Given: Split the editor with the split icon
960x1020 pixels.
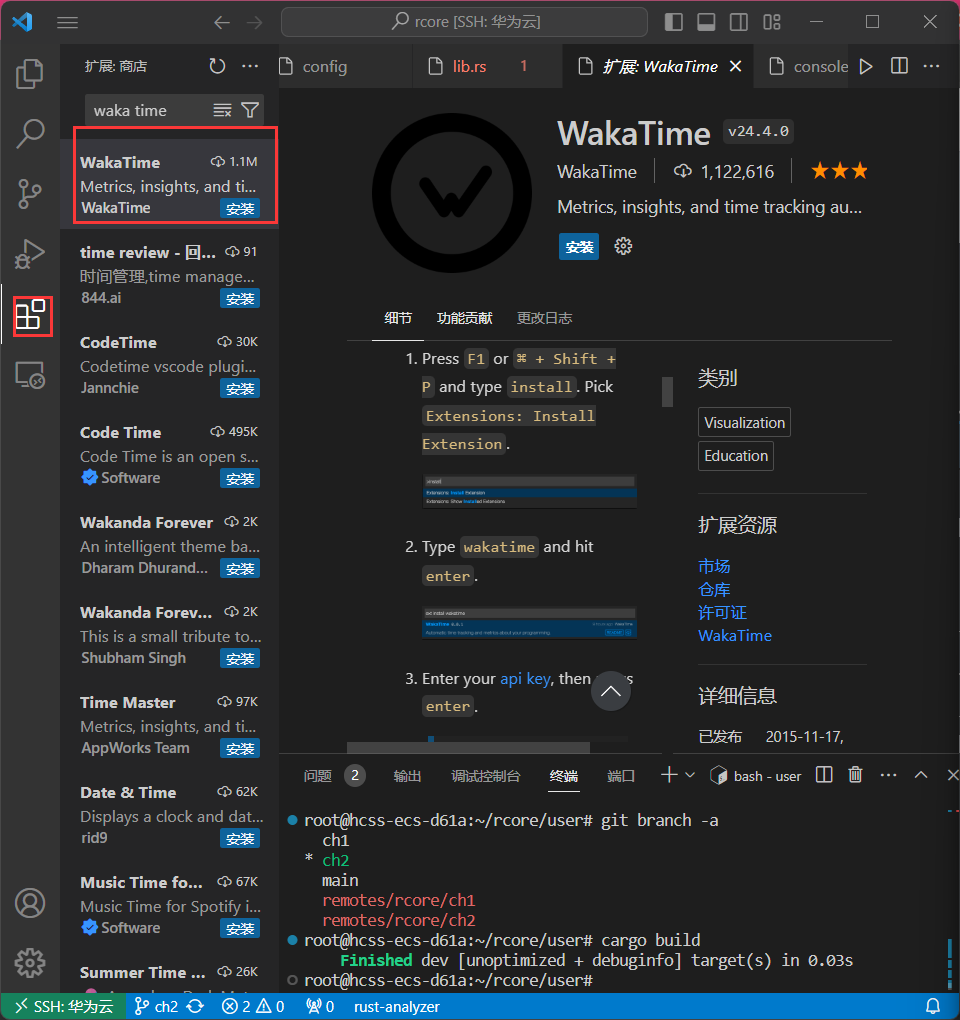Looking at the screenshot, I should point(898,66).
